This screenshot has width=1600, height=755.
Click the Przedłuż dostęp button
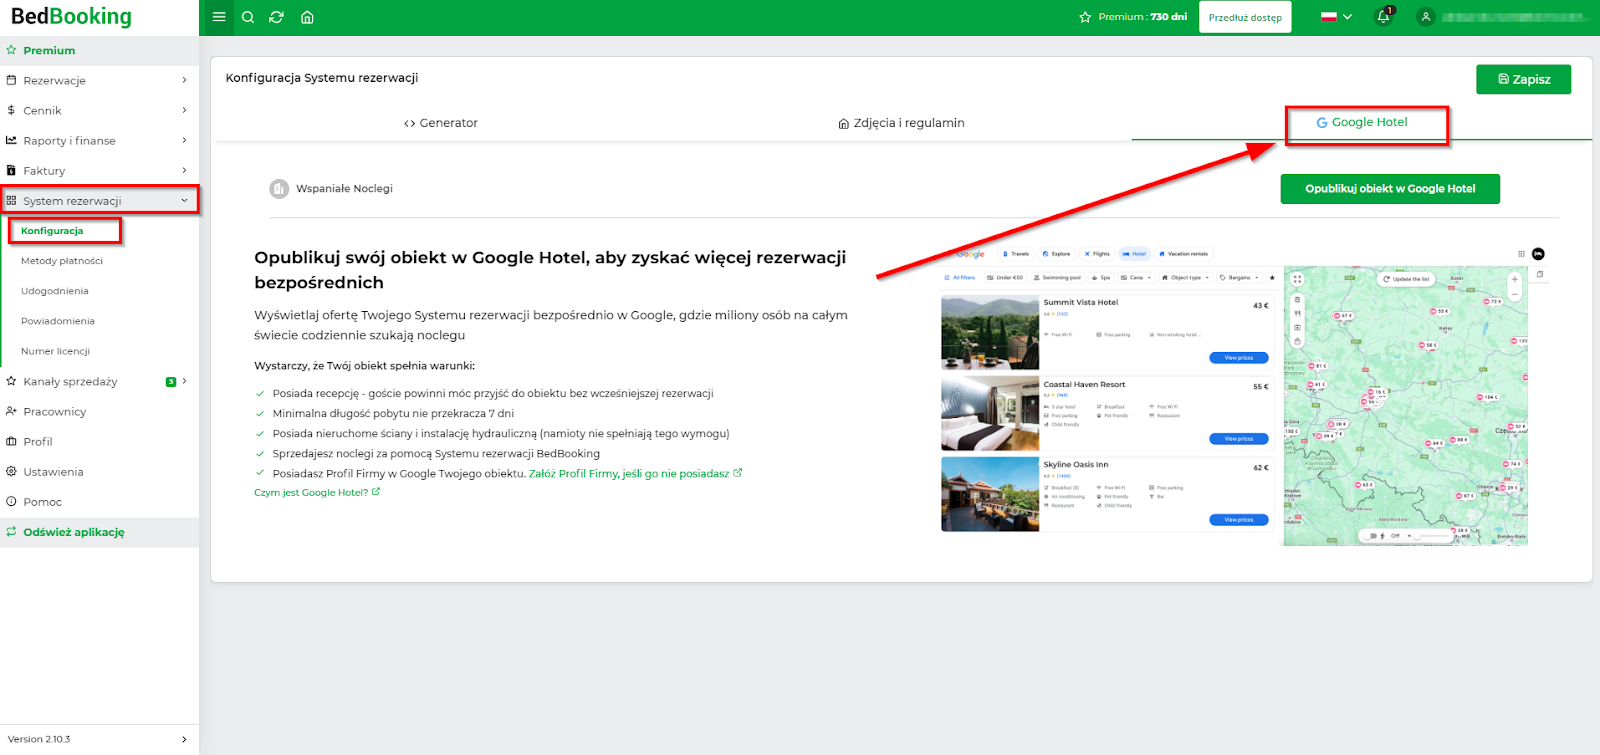pos(1245,17)
